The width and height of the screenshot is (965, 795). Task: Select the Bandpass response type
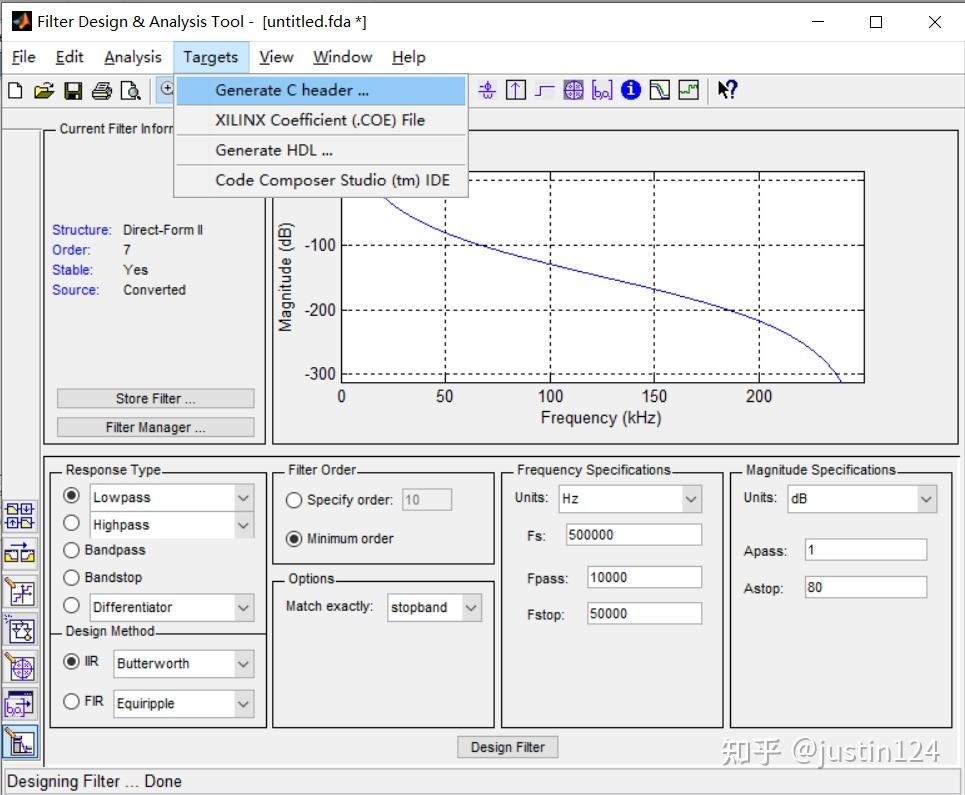coord(72,550)
